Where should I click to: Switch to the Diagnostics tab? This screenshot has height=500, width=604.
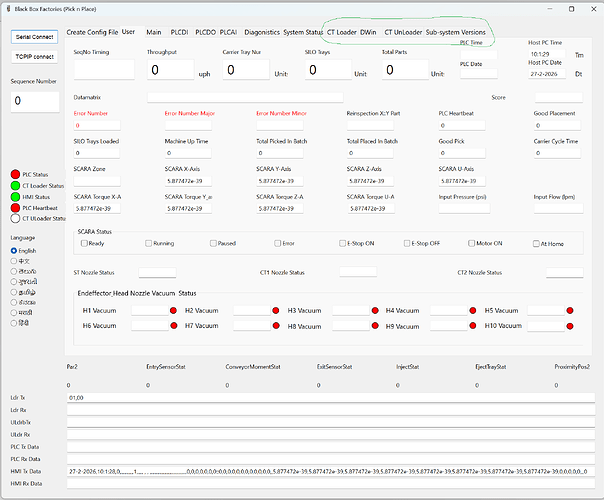point(261,32)
